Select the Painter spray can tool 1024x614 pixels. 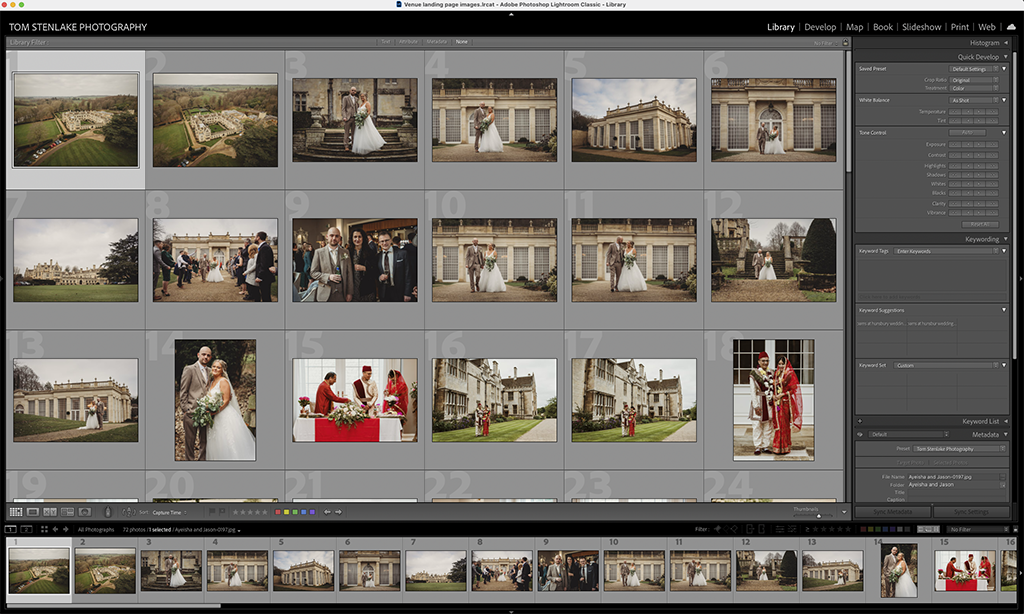(x=109, y=512)
